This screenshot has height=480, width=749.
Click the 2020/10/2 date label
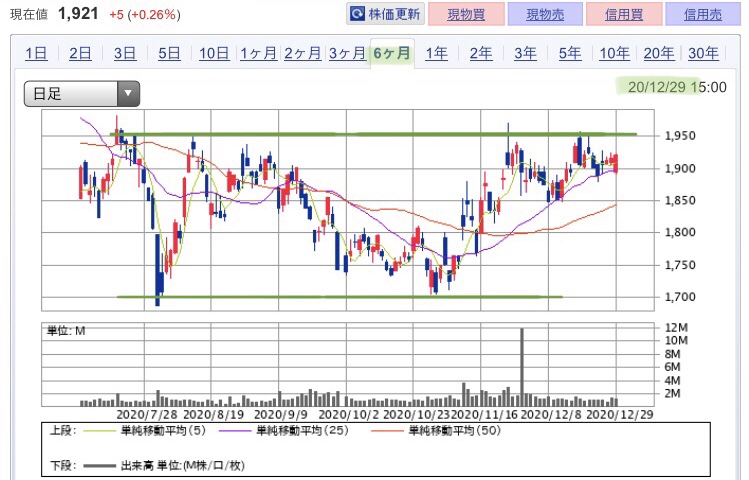tap(349, 414)
